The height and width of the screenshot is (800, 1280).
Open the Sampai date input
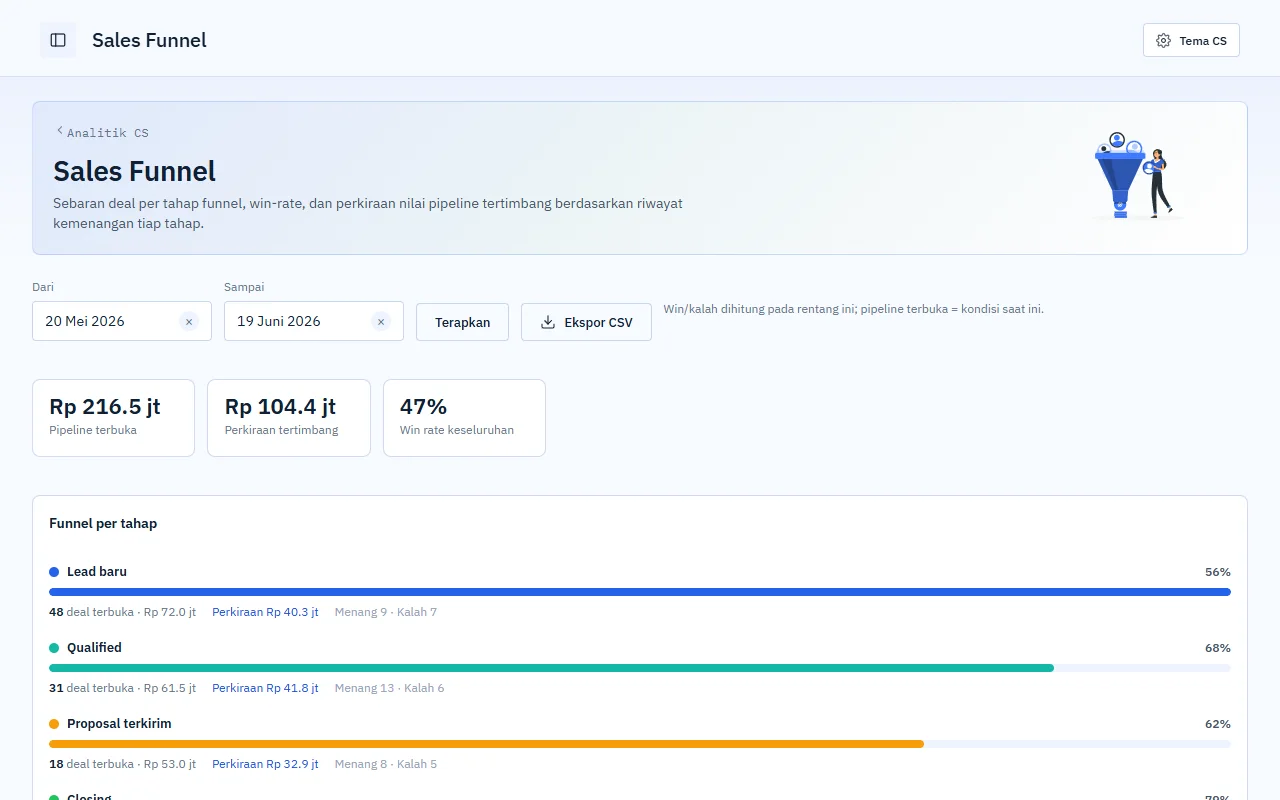[314, 321]
